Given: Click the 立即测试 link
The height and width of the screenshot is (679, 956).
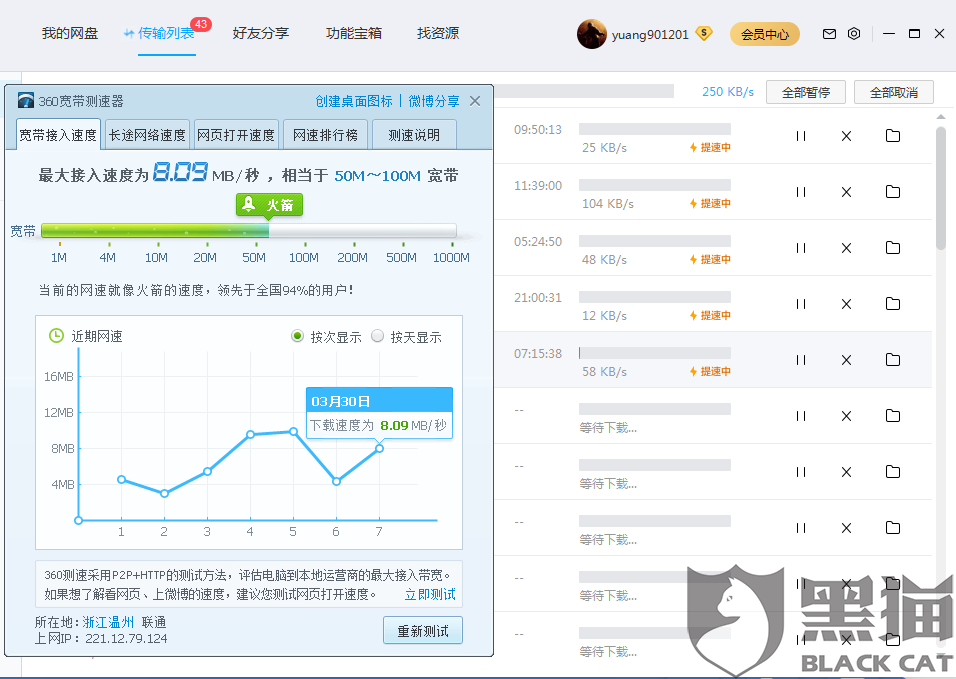Looking at the screenshot, I should pos(430,594).
